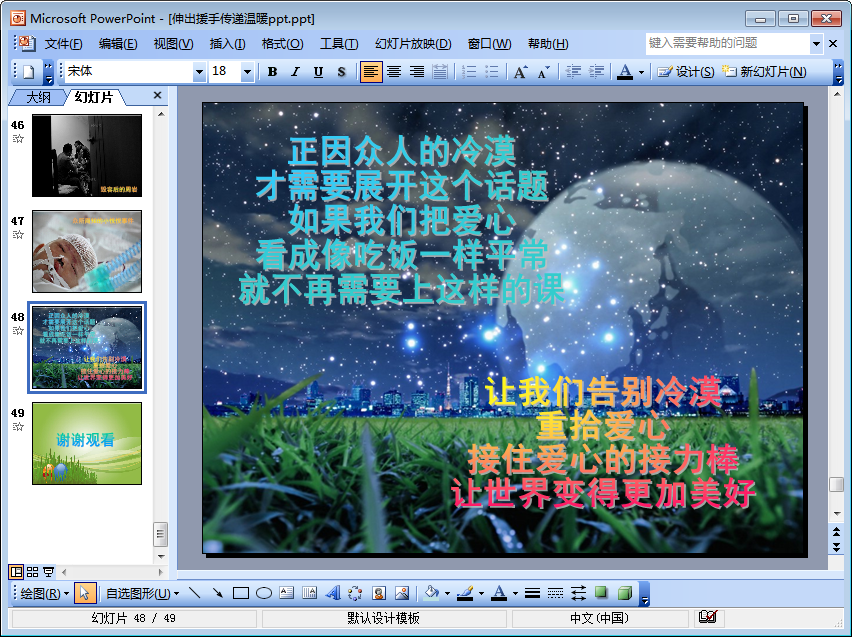This screenshot has height=637, width=852.
Task: Open the 视图(V) menu
Action: [x=173, y=44]
